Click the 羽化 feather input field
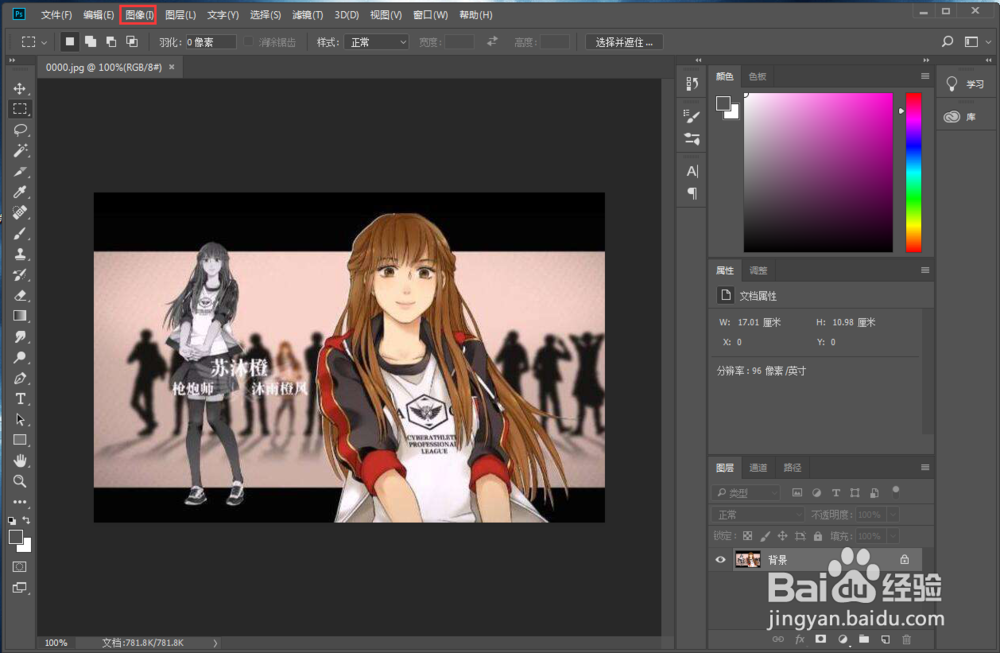The height and width of the screenshot is (653, 1000). tap(210, 42)
